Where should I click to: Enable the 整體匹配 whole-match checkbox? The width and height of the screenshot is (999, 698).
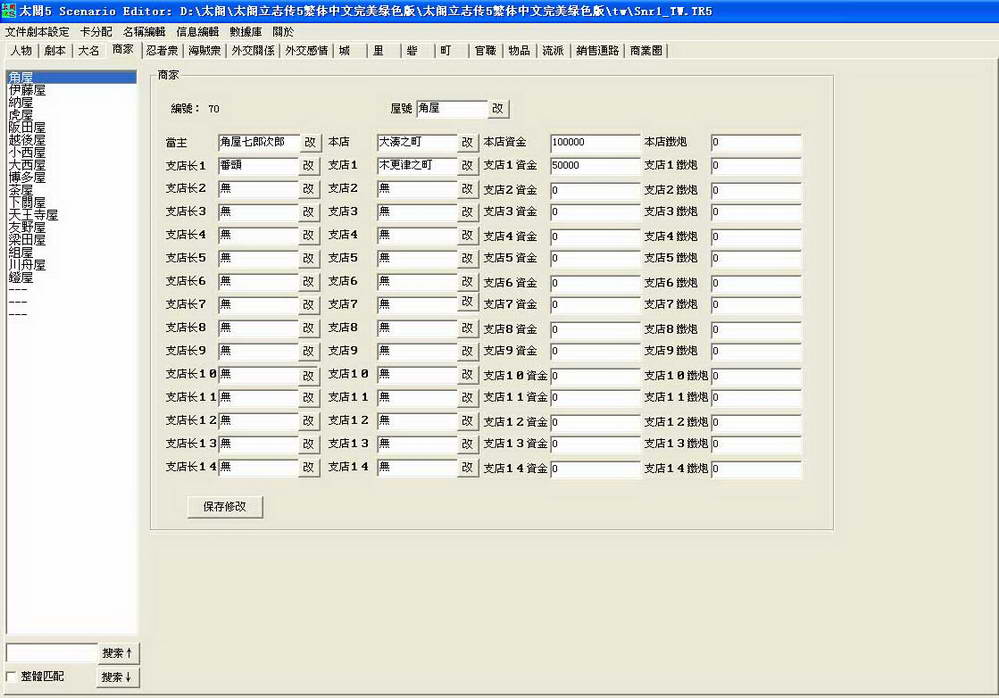12,677
